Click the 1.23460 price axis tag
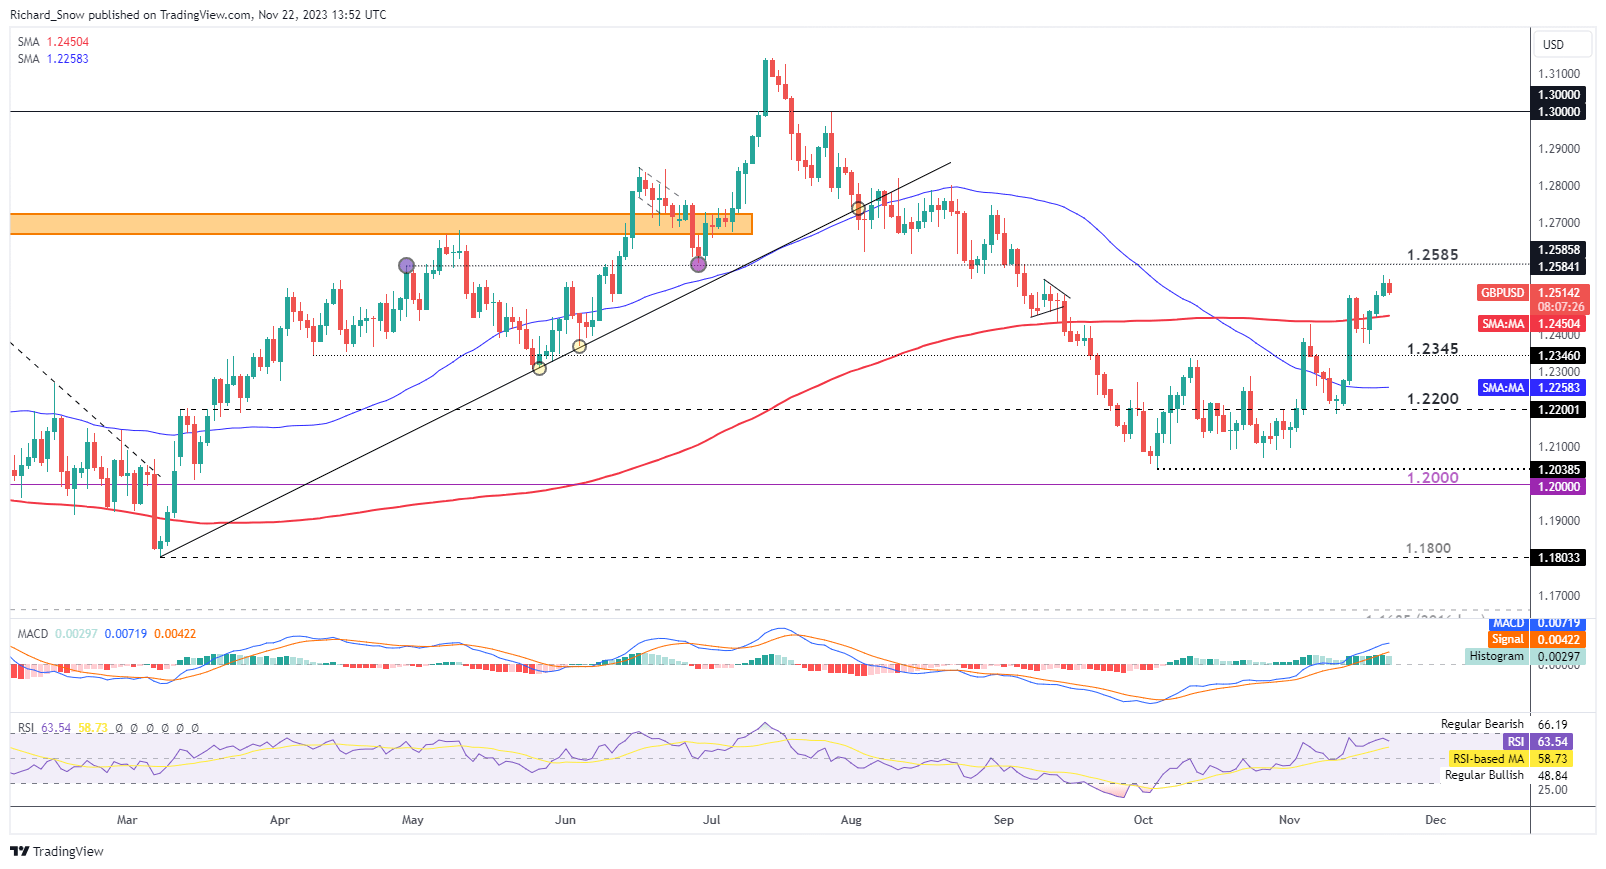Viewport: 1606px width, 869px height. point(1559,356)
